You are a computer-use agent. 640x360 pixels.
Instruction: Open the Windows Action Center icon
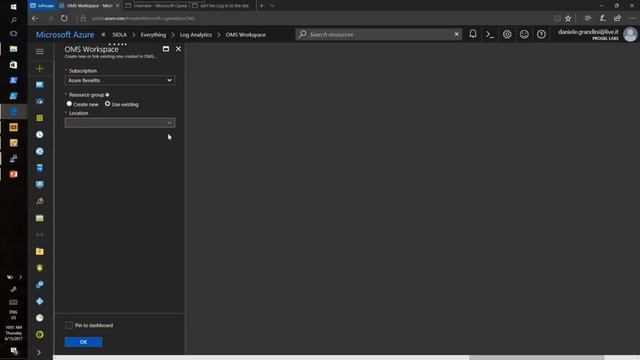14,351
